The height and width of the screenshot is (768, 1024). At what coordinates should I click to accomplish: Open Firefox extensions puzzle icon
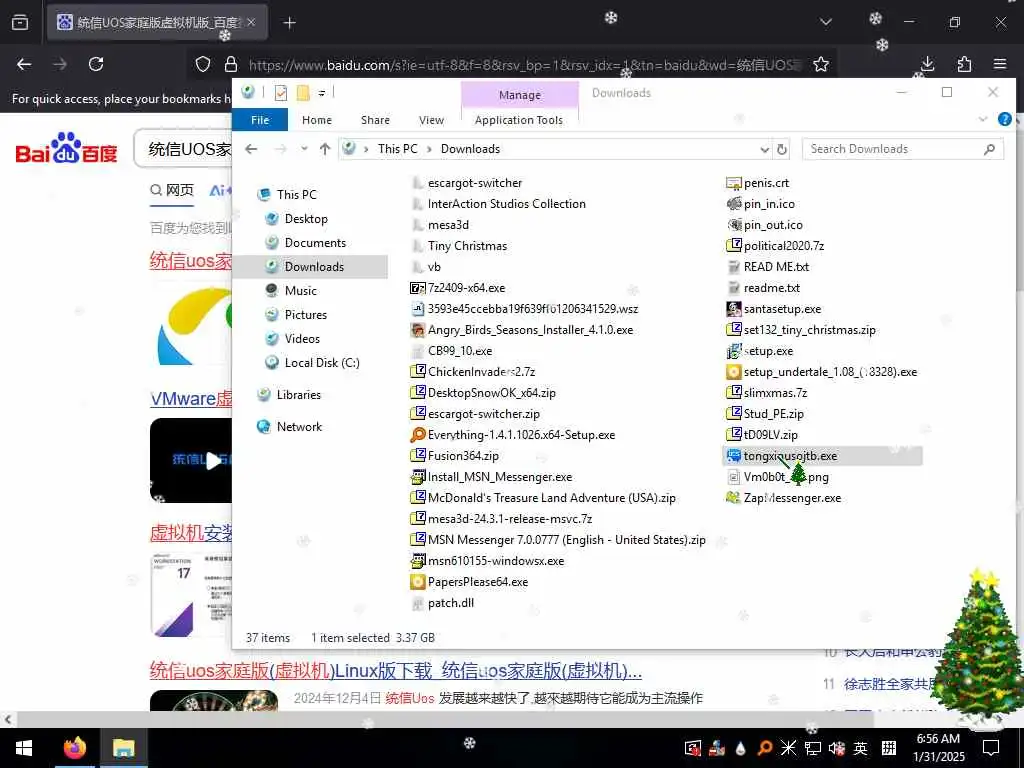coord(964,64)
